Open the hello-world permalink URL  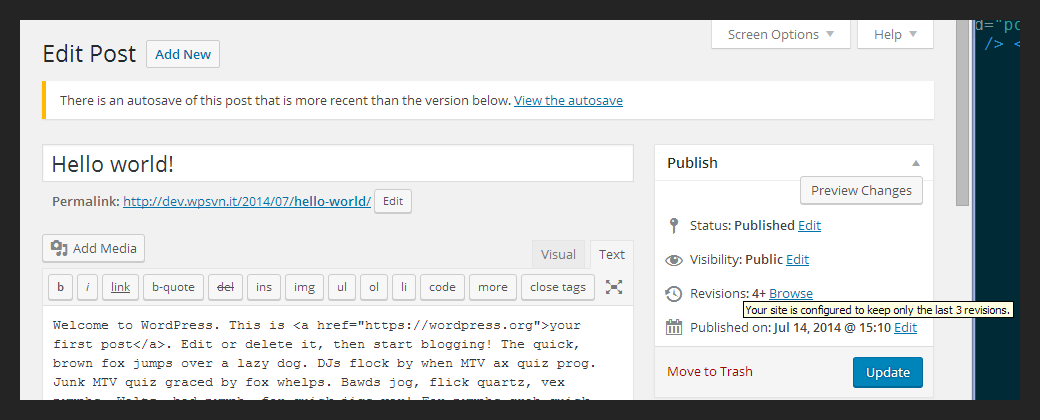click(247, 202)
